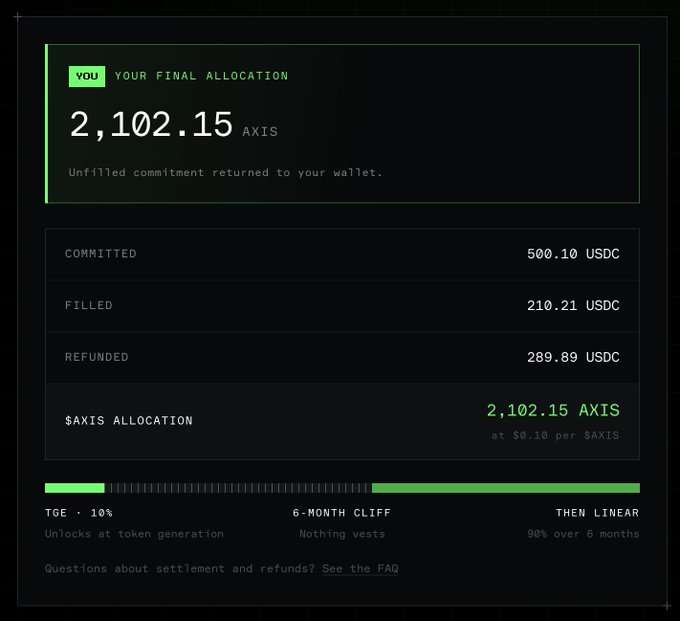Select the FILLED row label

[89, 305]
